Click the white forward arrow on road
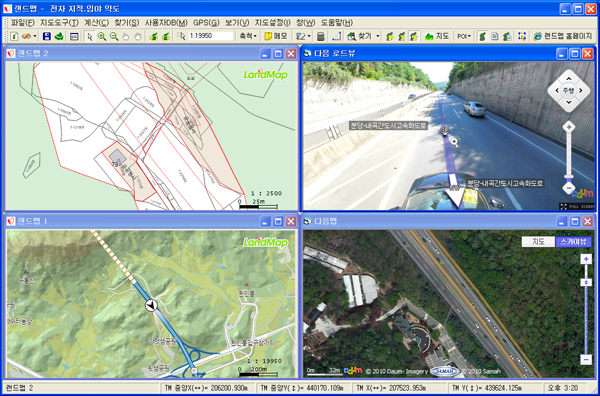 tap(456, 191)
